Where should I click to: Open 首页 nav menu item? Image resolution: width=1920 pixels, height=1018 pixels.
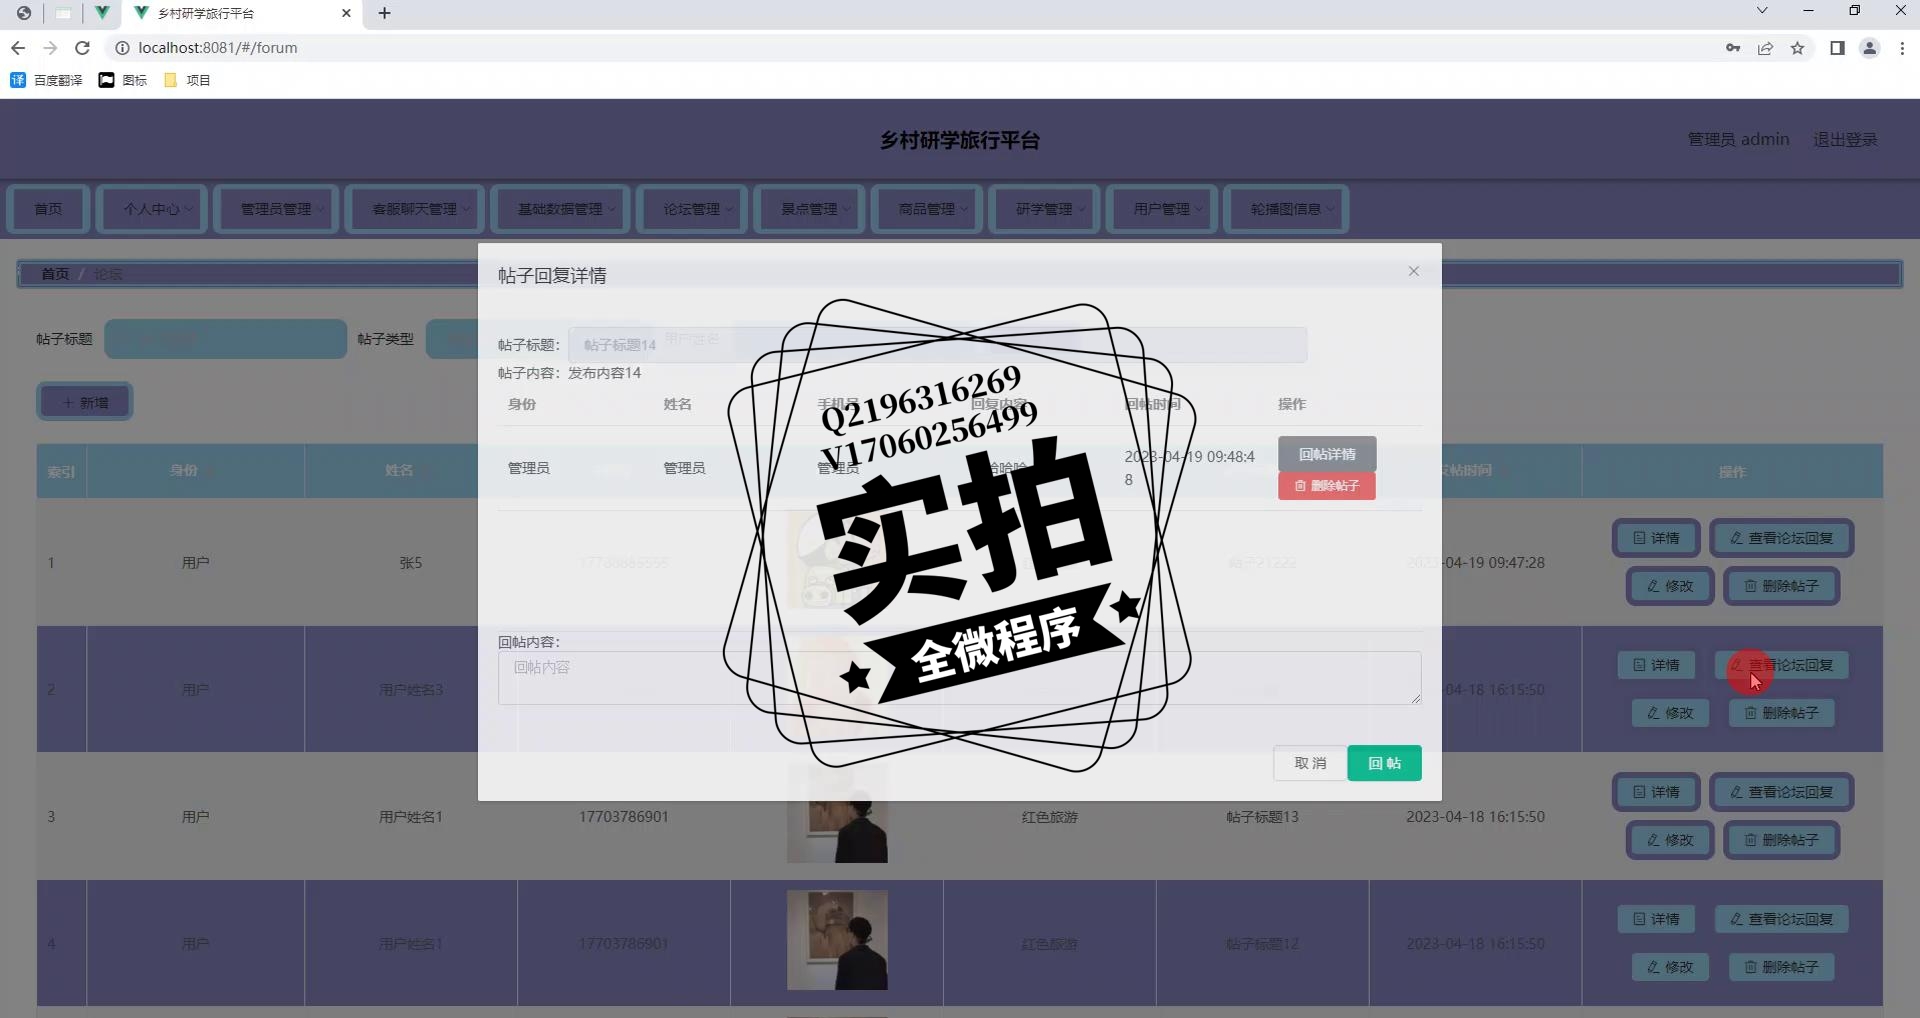[x=48, y=209]
